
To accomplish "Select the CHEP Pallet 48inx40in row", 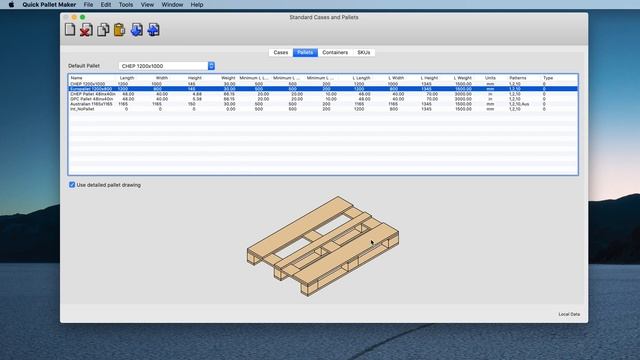I will pos(323,94).
